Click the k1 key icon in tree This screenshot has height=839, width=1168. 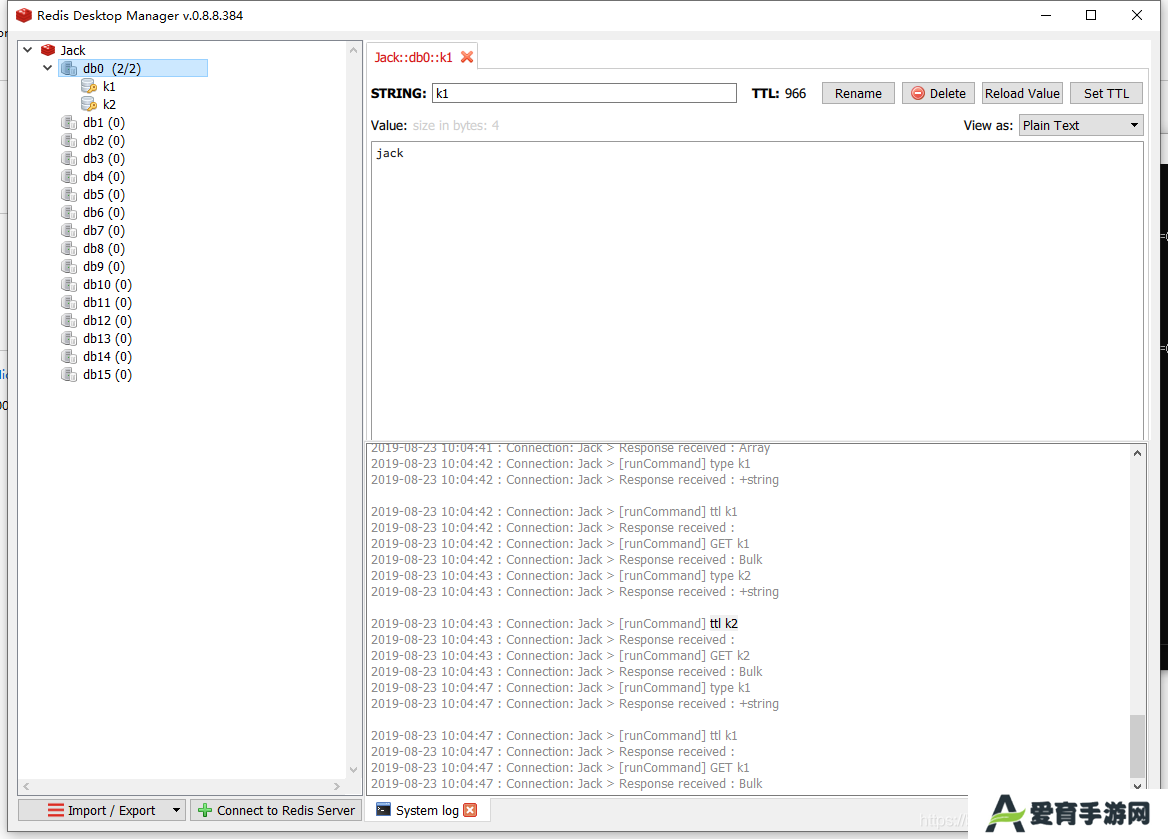[x=89, y=86]
